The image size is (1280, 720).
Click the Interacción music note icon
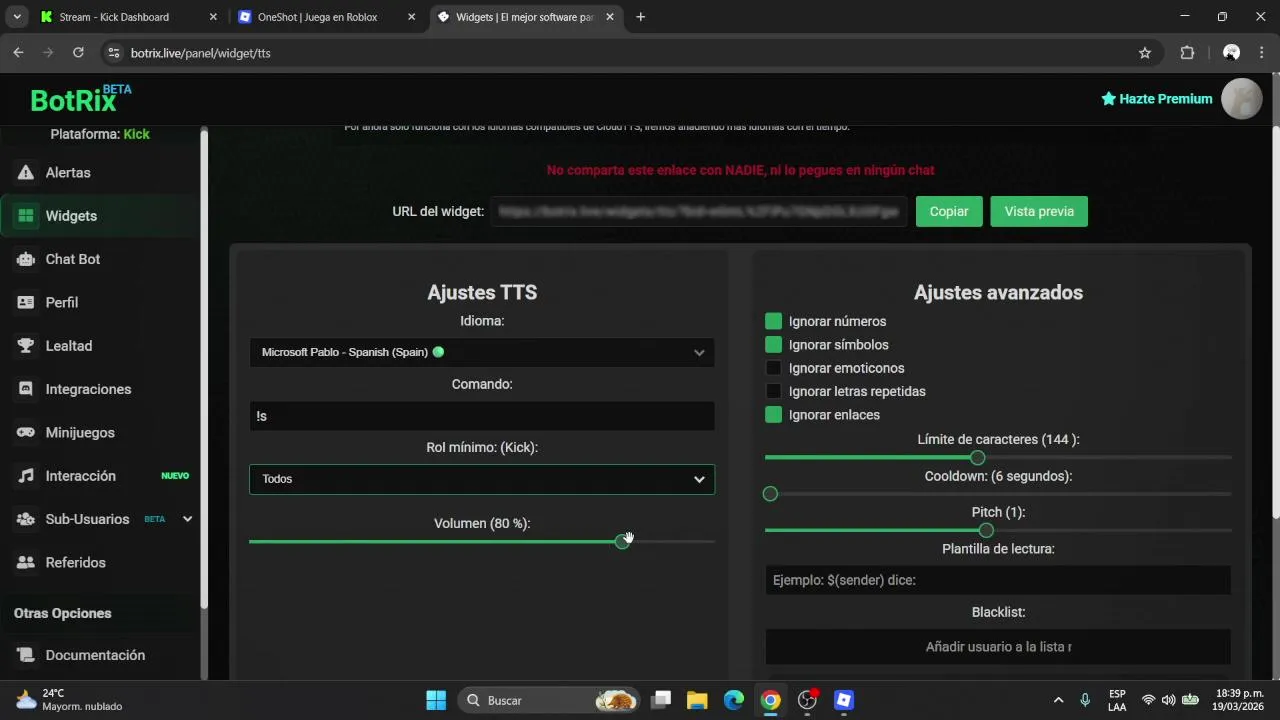[x=26, y=476]
